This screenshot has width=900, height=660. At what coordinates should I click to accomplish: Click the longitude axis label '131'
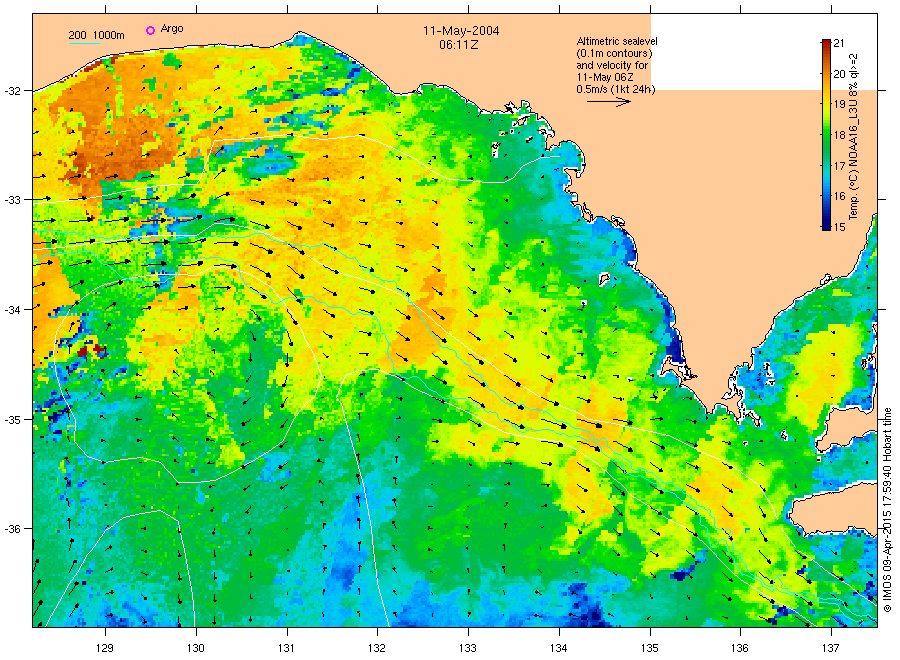click(x=286, y=649)
